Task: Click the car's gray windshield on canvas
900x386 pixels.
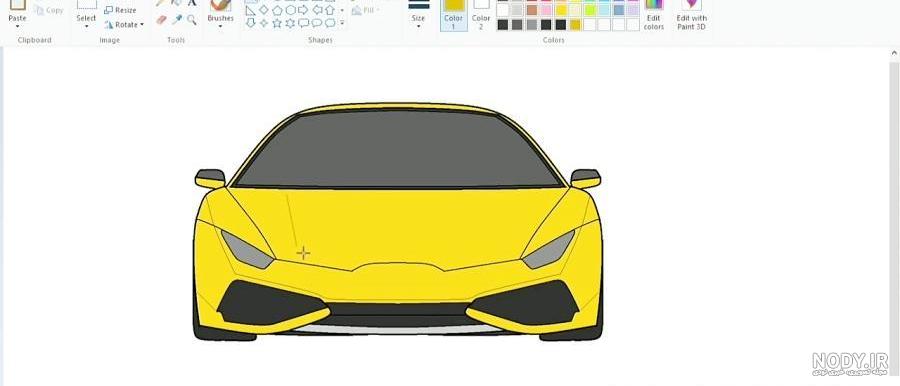Action: [397, 148]
